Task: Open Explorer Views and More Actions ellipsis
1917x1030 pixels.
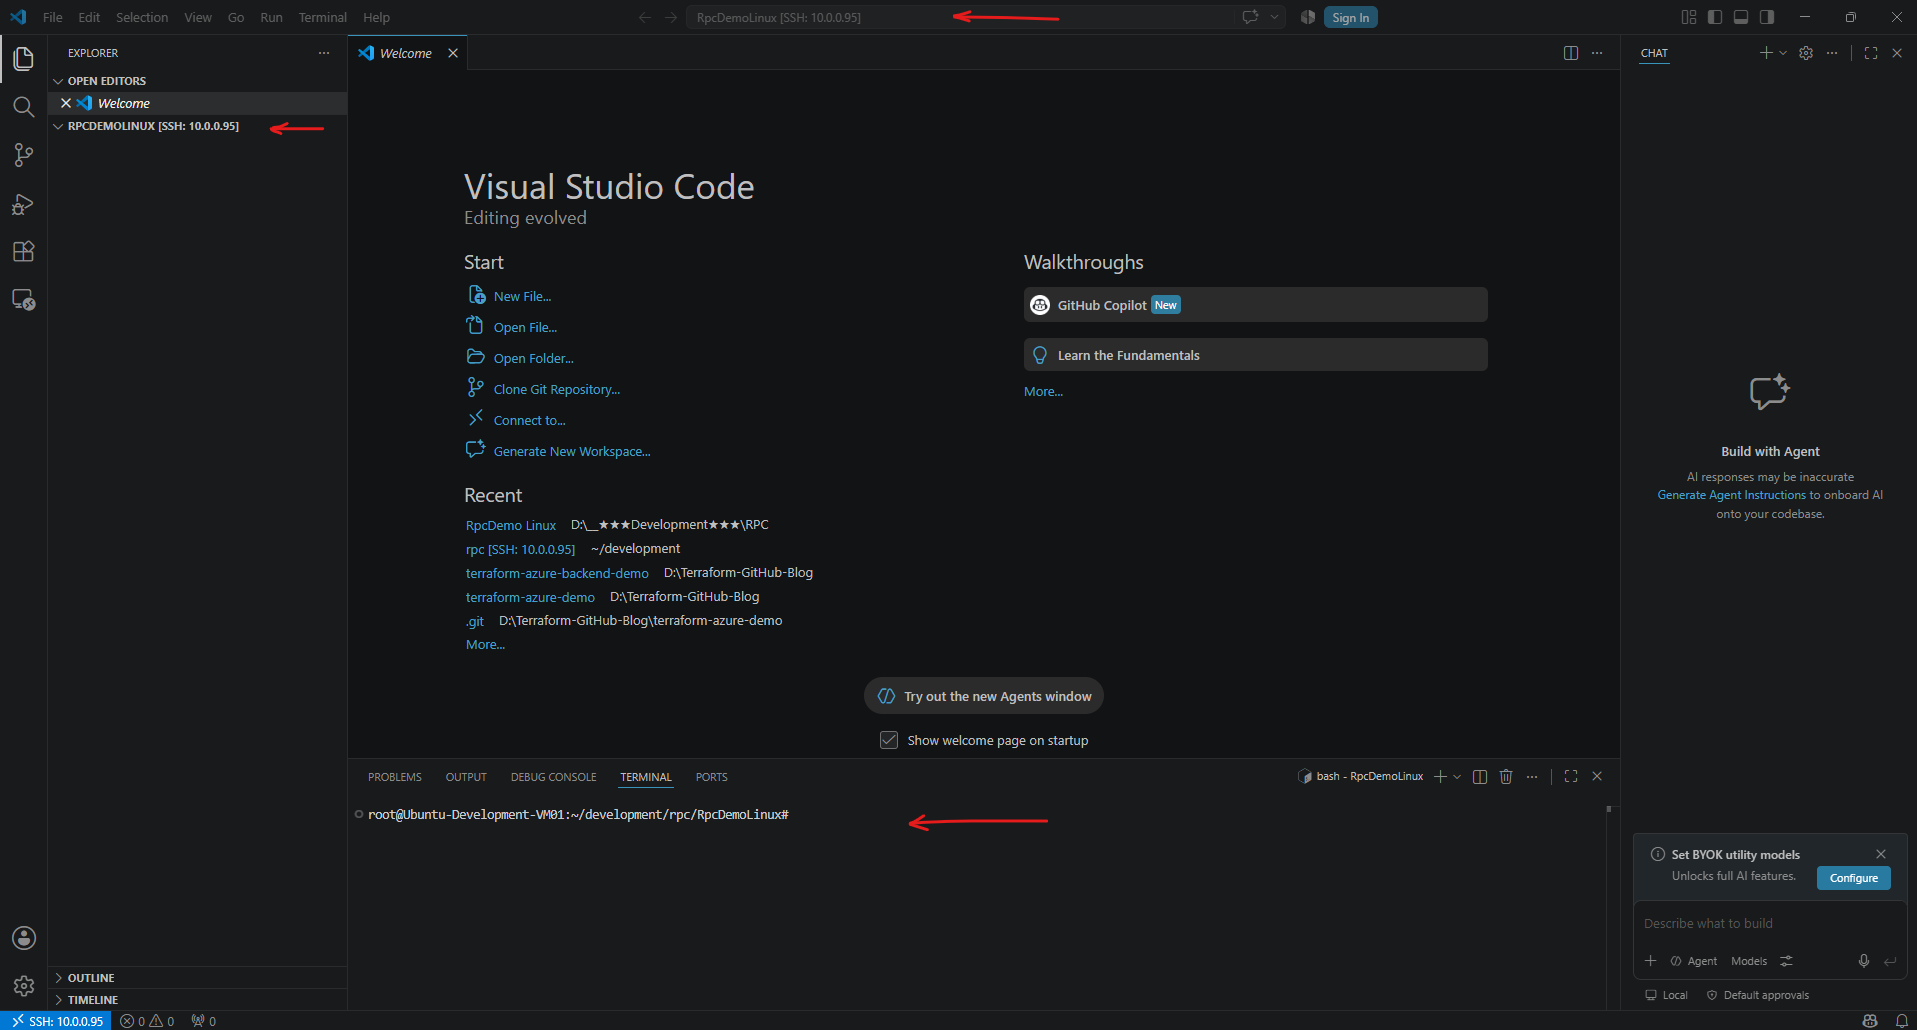Action: (324, 53)
